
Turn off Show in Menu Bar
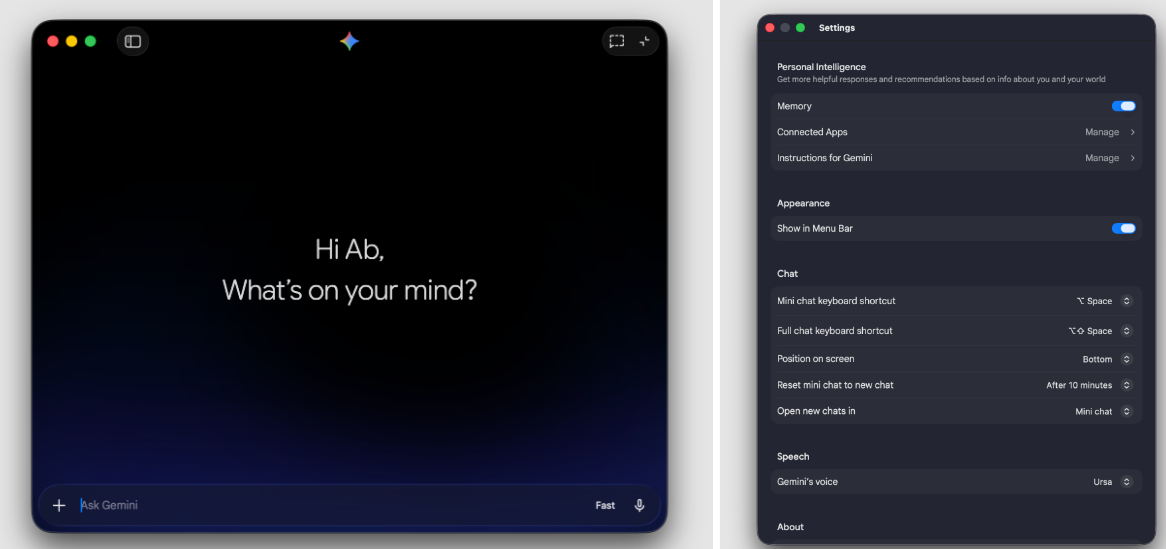(x=1123, y=228)
